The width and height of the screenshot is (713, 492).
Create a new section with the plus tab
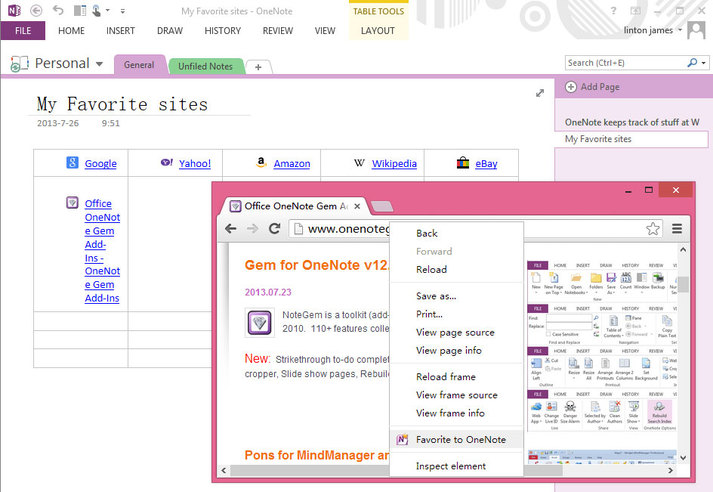[x=258, y=67]
